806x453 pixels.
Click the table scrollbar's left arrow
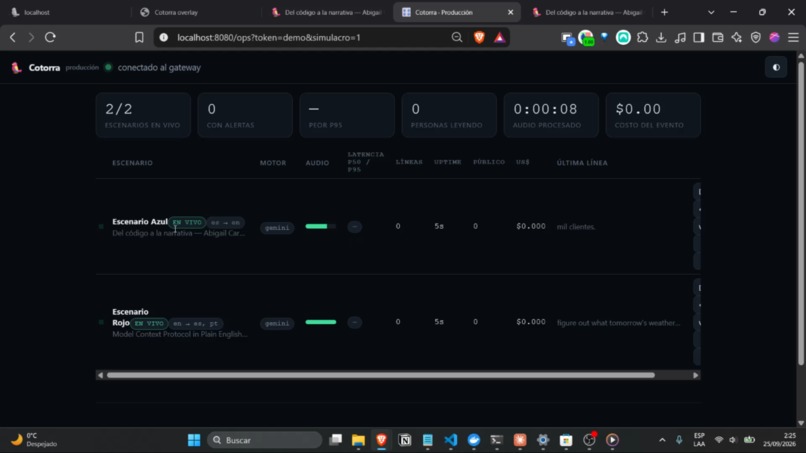click(x=100, y=375)
